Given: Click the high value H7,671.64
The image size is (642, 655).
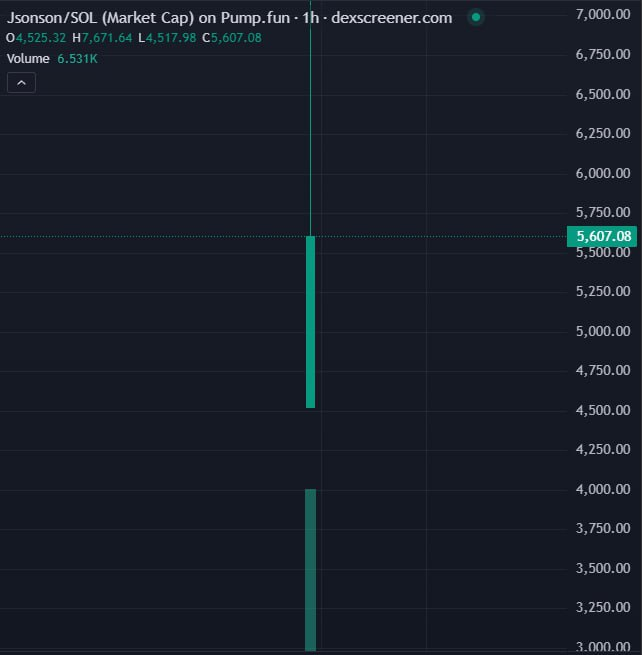Looking at the screenshot, I should (102, 38).
